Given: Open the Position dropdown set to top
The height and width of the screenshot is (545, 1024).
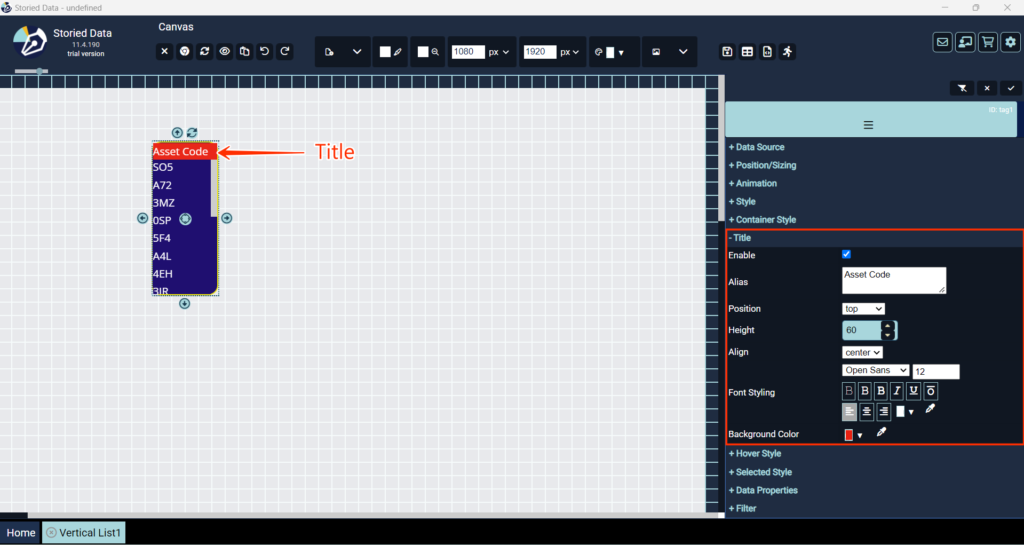Looking at the screenshot, I should (x=863, y=309).
